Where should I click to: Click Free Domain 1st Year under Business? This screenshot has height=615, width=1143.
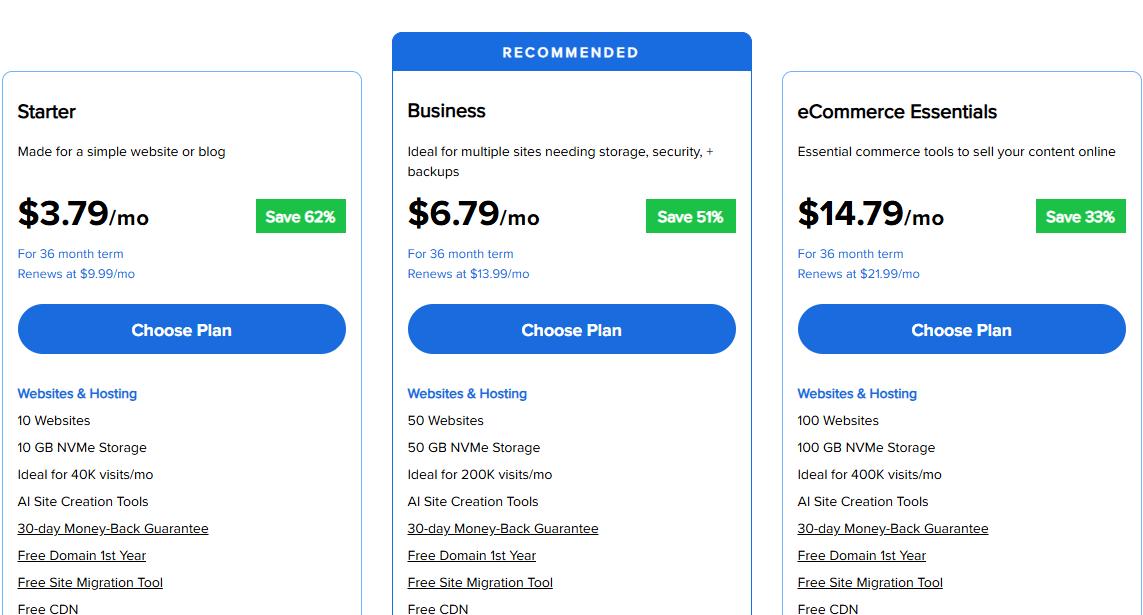[x=472, y=556]
